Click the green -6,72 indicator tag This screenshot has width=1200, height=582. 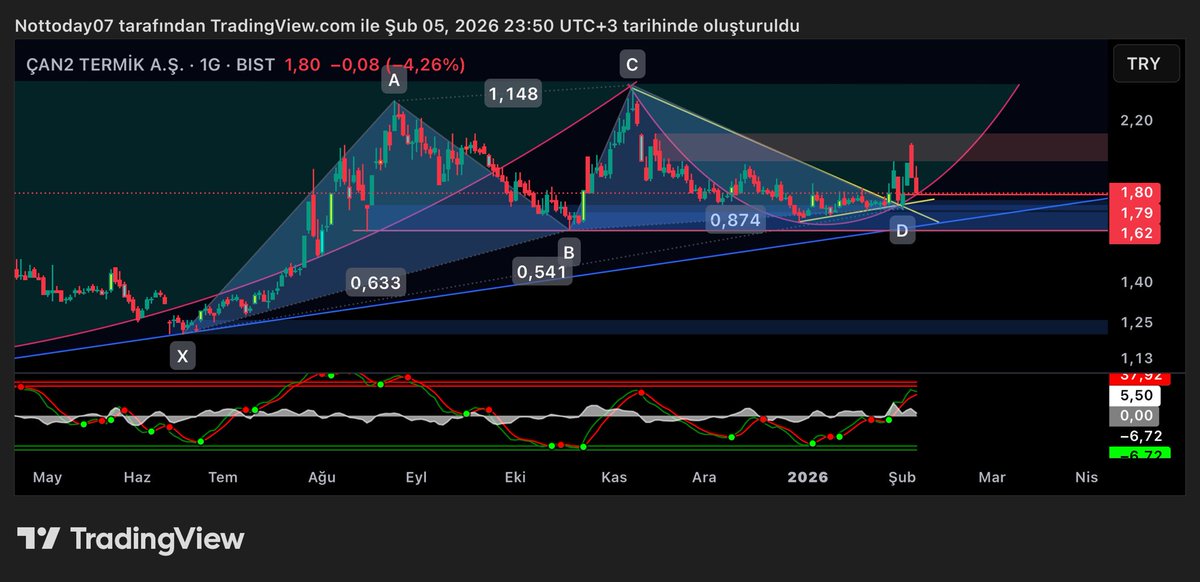tap(1138, 454)
